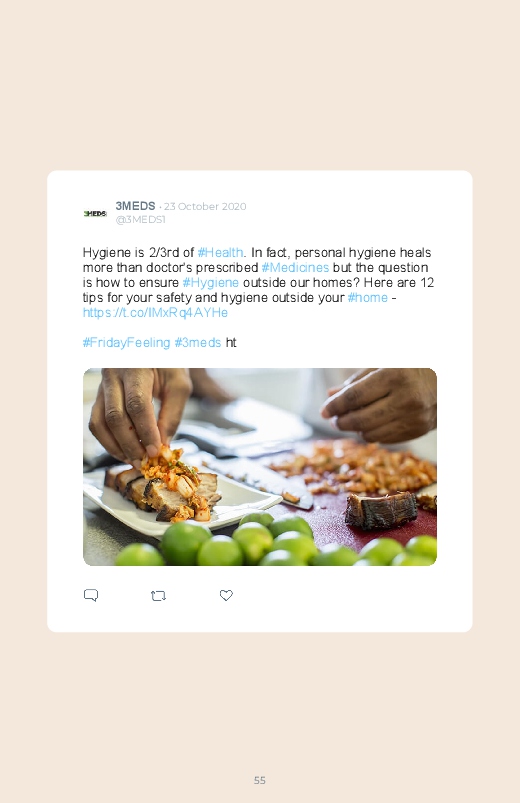Viewport: 520px width, 803px height.
Task: Select the #3meds hashtag
Action: point(198,342)
